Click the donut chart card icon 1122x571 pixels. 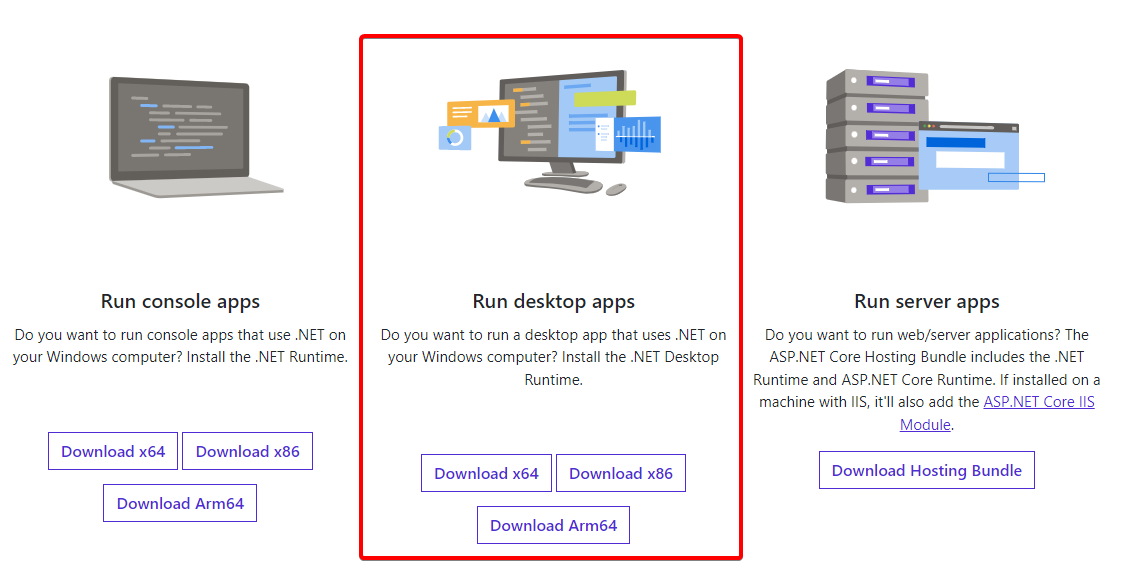pos(455,139)
